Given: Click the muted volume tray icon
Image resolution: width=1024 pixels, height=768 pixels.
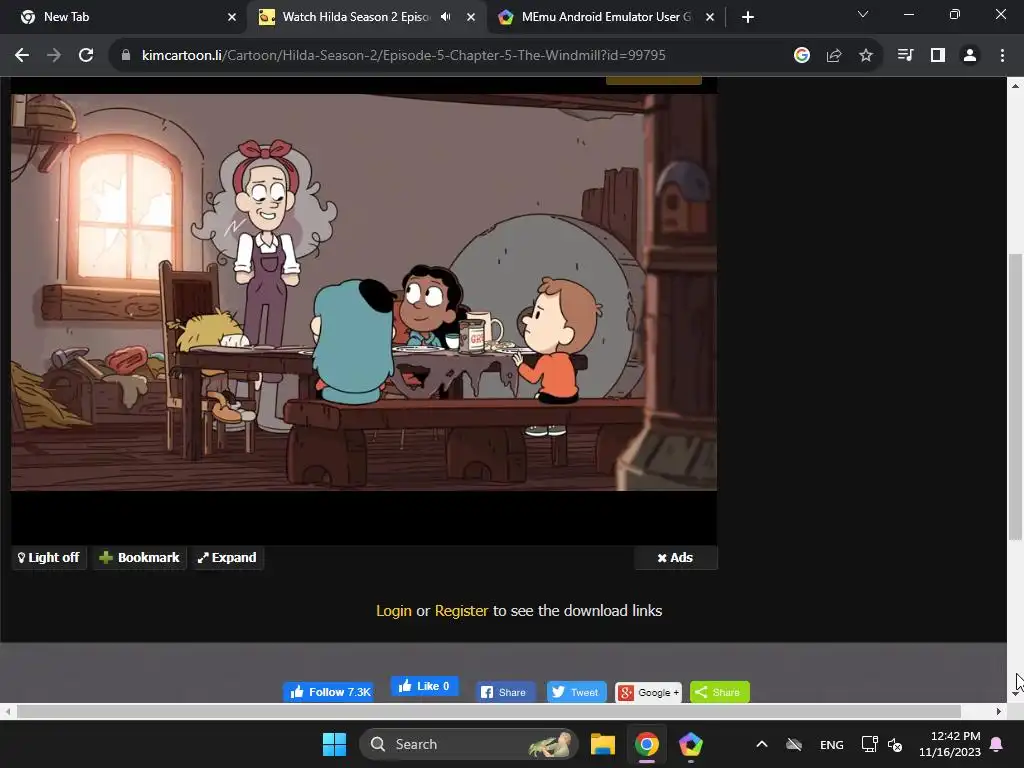Looking at the screenshot, I should click(x=895, y=744).
